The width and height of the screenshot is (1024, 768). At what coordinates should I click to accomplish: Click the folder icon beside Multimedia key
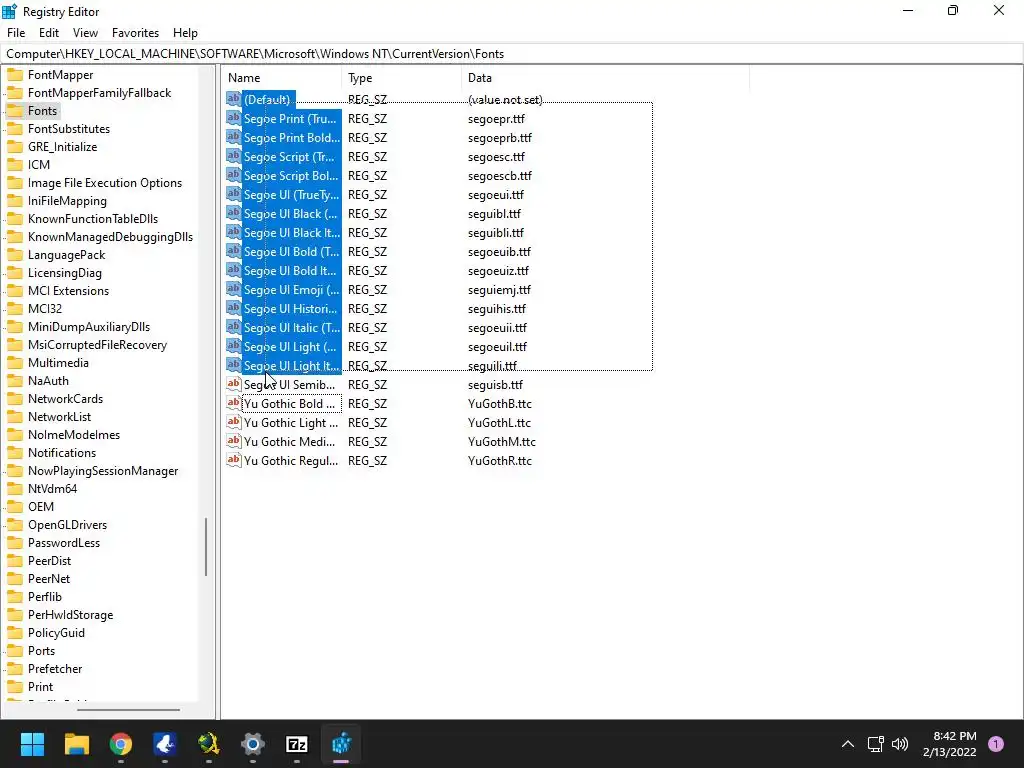14,363
